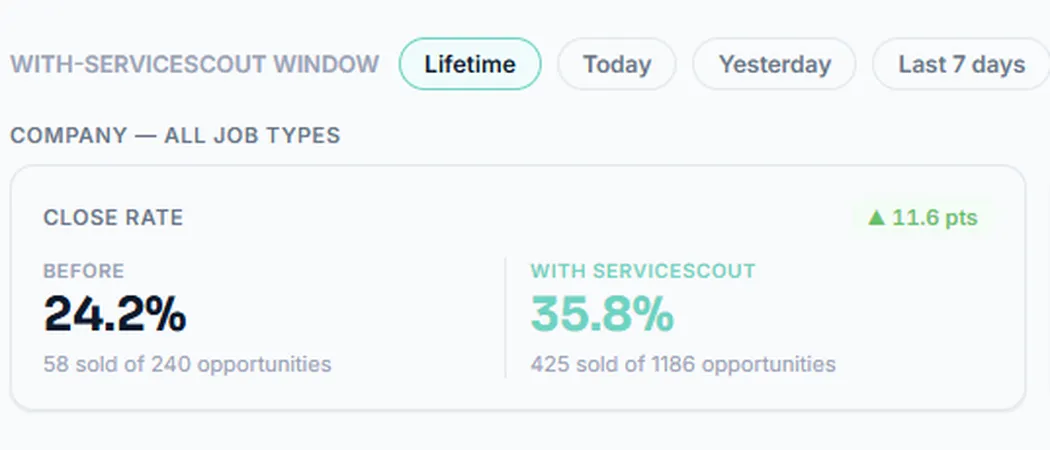Click the Company — All Job Types heading
The height and width of the screenshot is (450, 1050).
tap(175, 135)
